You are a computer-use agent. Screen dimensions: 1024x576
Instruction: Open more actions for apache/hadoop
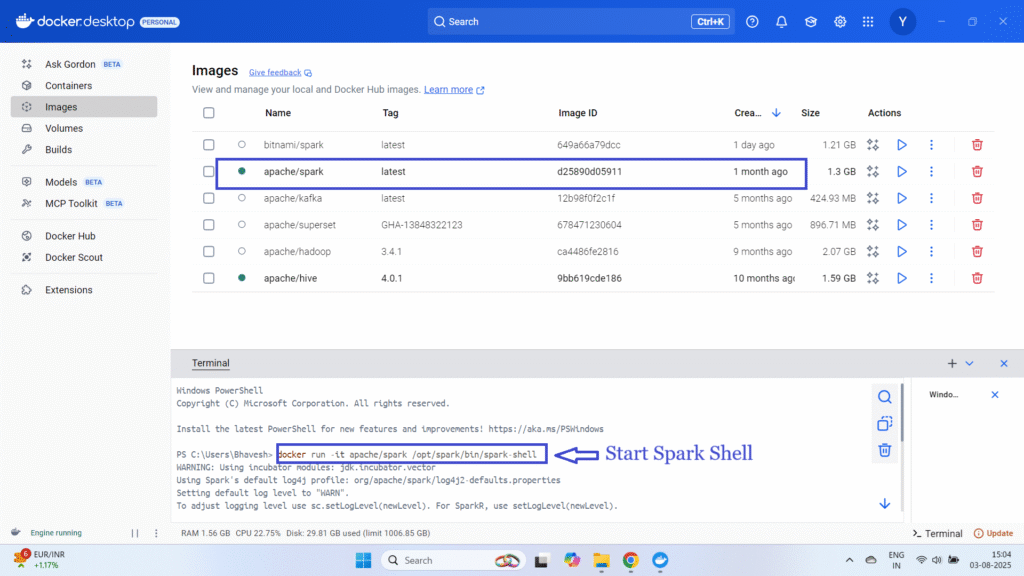coord(931,251)
